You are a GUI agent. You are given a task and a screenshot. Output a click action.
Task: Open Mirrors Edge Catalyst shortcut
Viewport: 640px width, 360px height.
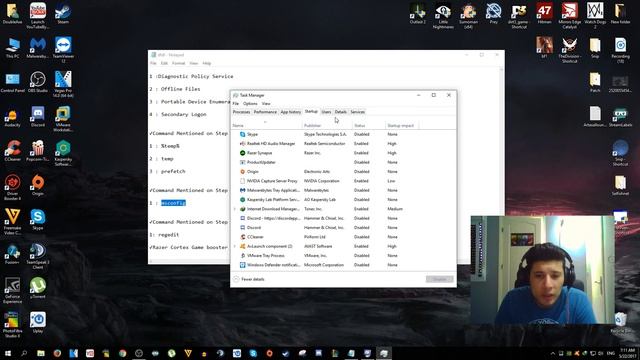tap(570, 16)
